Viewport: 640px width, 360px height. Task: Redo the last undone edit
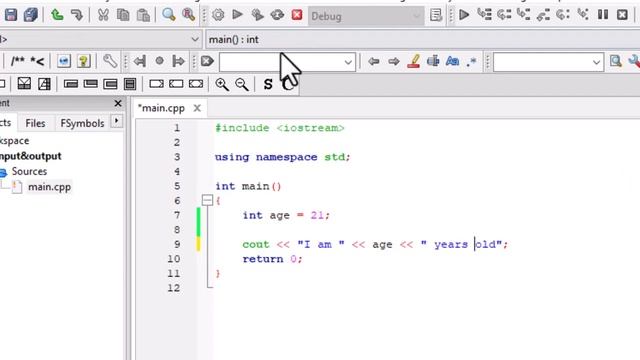(77, 16)
